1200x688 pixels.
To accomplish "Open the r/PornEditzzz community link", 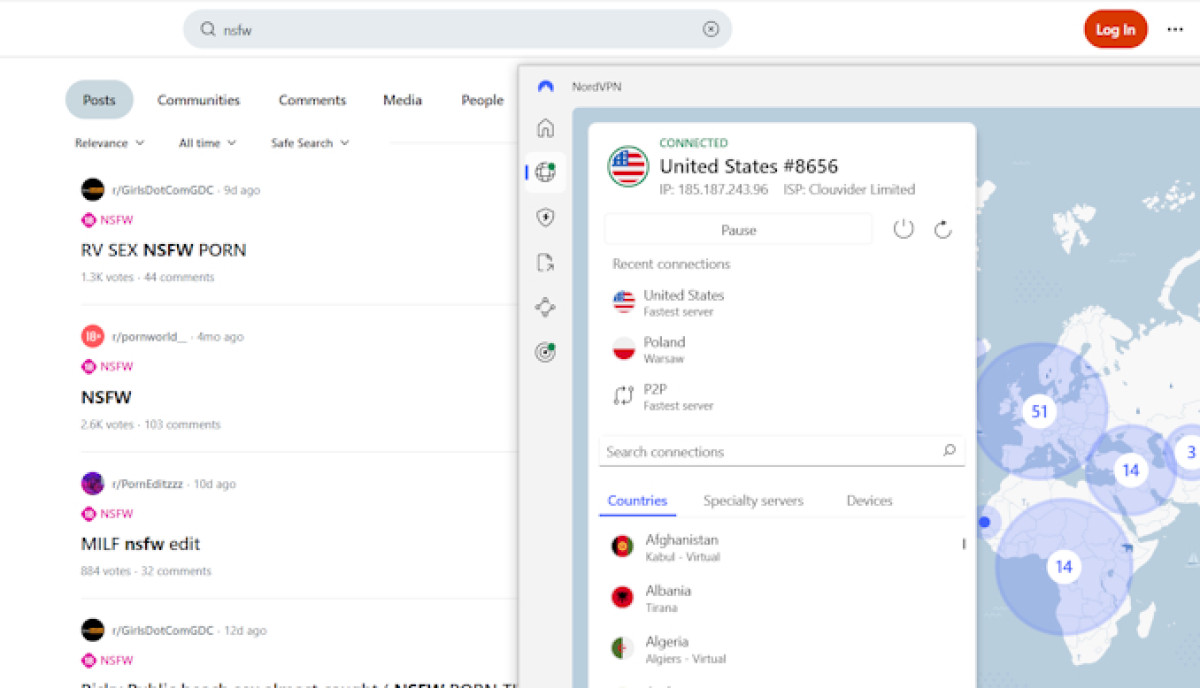I will point(147,484).
